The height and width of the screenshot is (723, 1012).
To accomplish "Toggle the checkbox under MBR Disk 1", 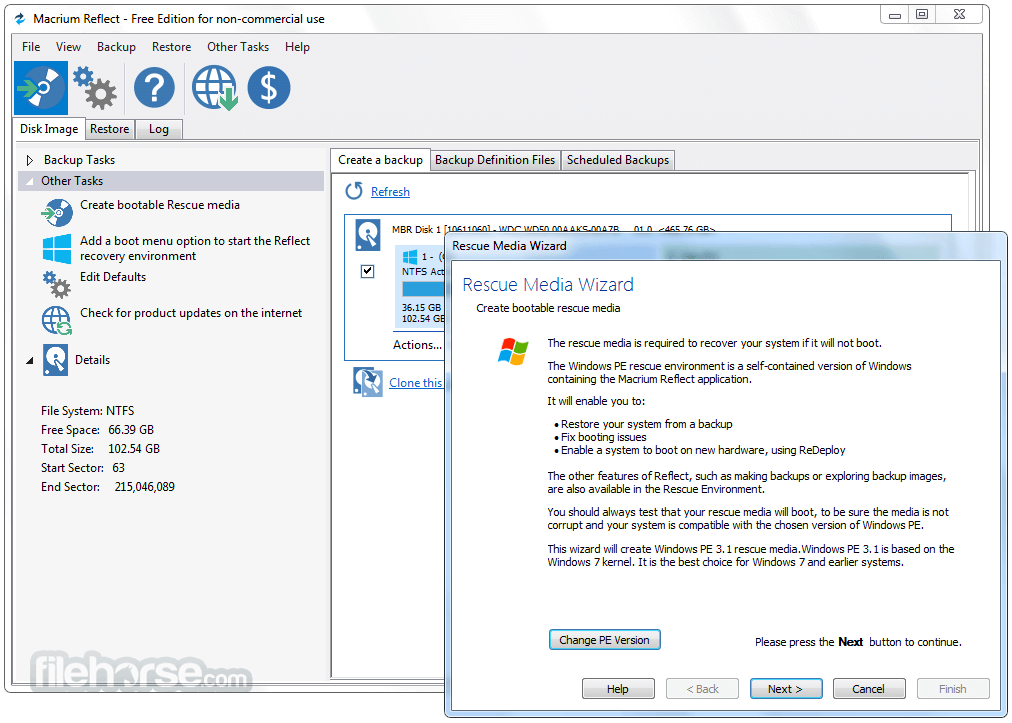I will click(367, 271).
